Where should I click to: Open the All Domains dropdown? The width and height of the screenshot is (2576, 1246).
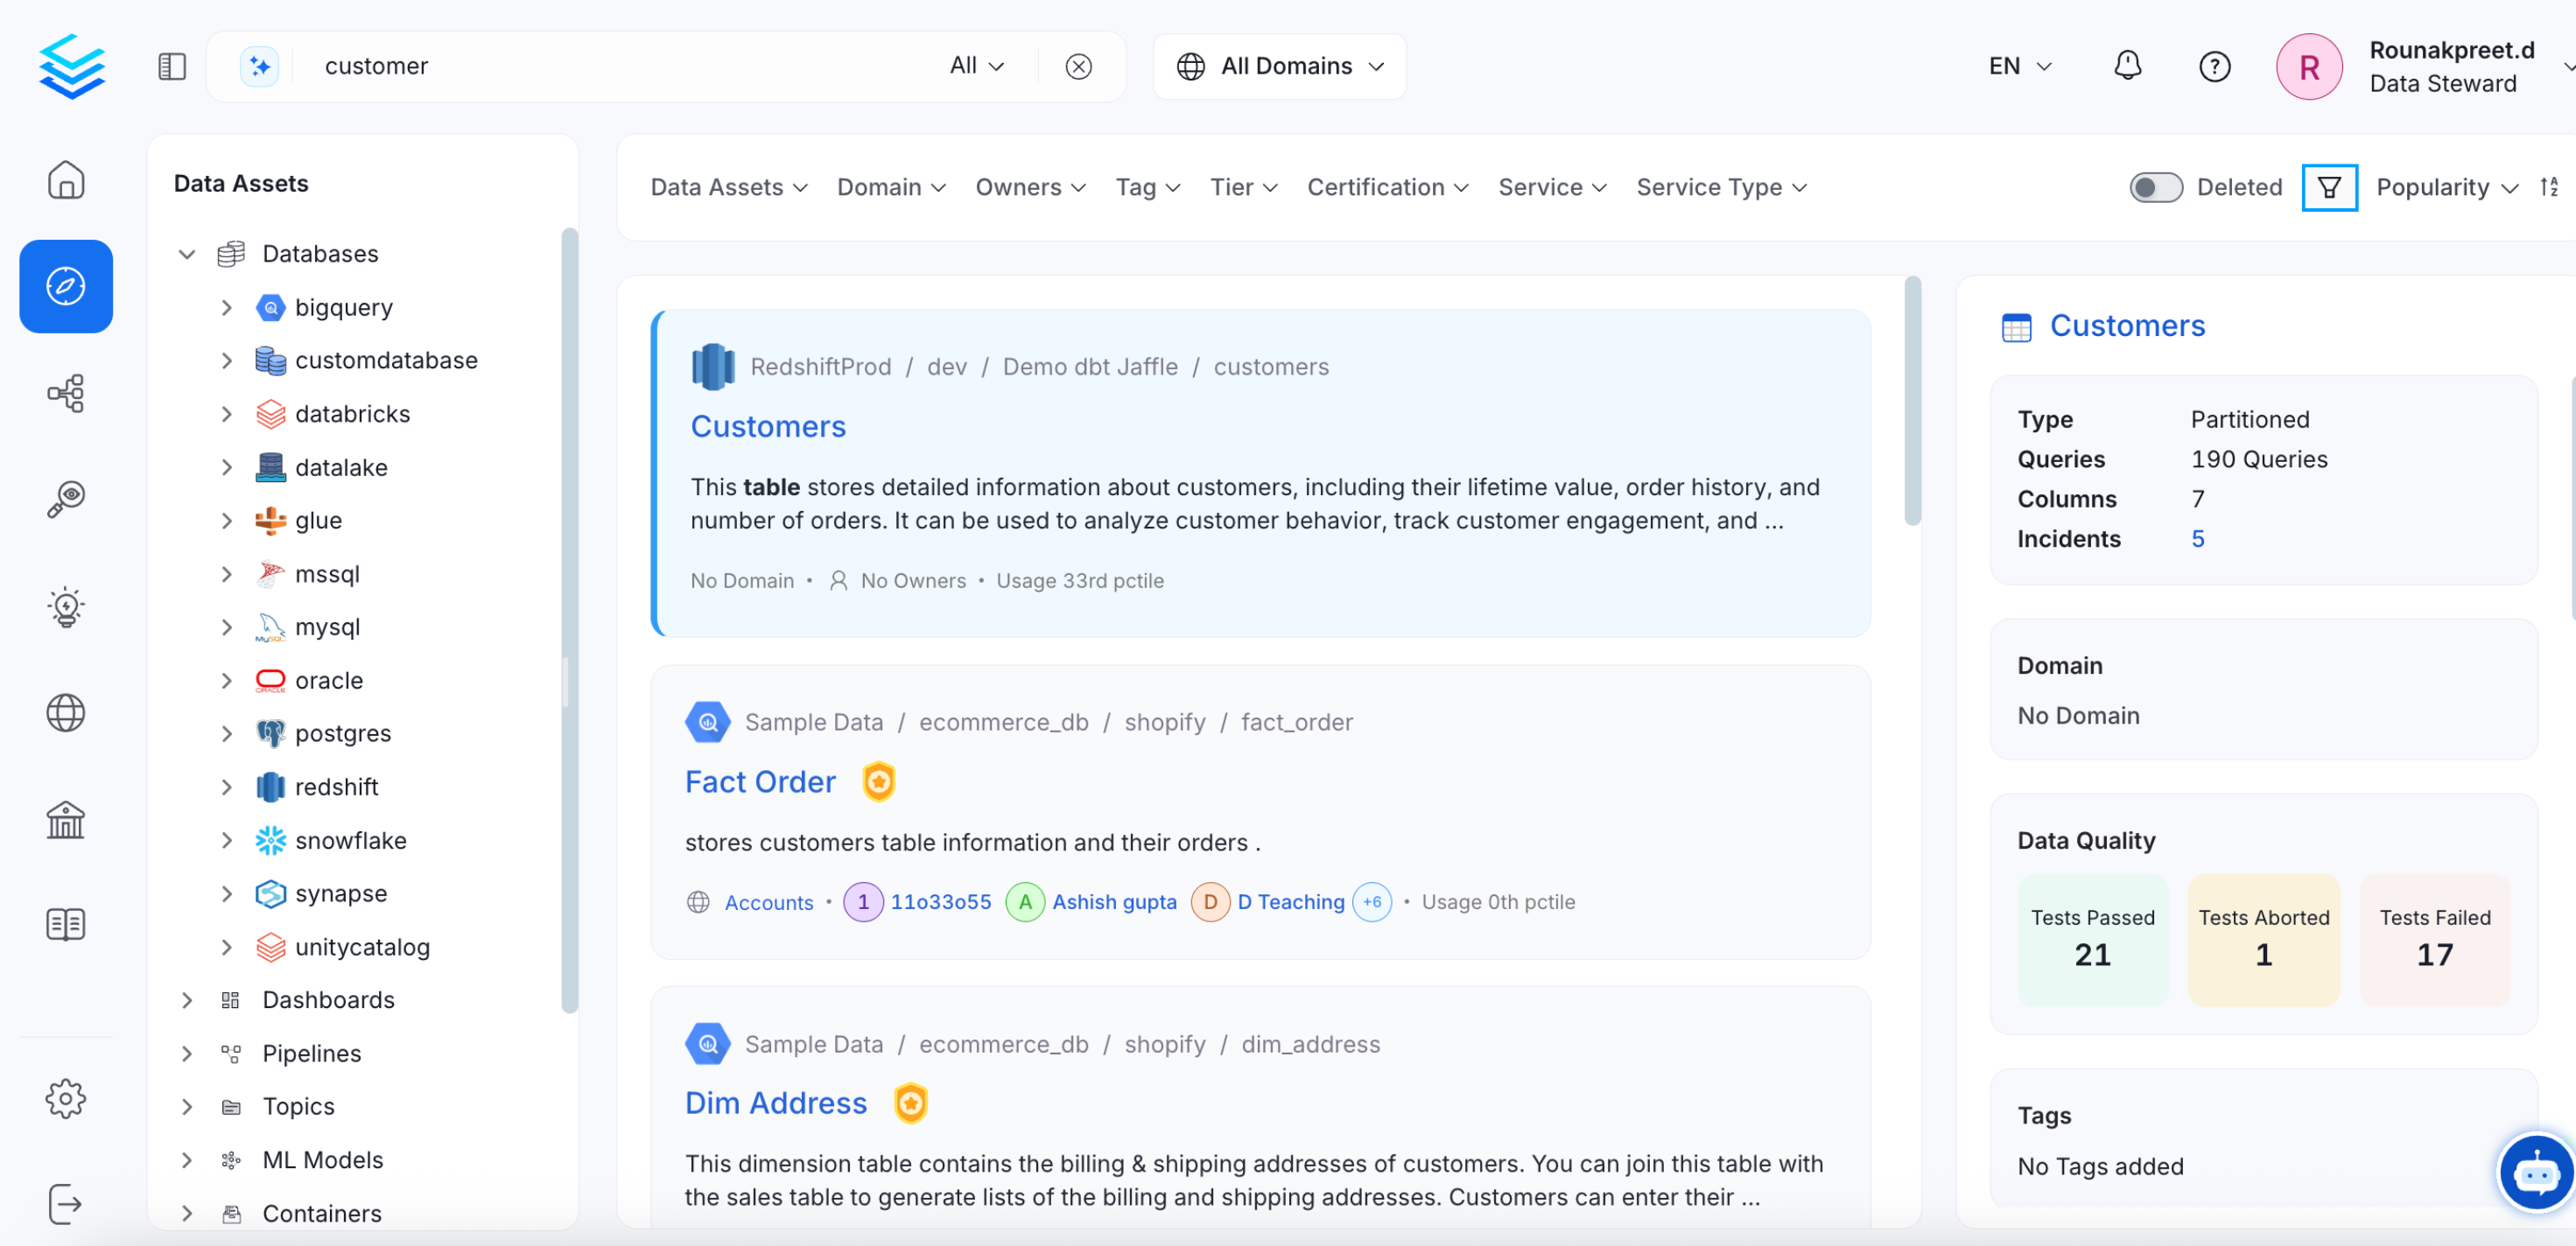[1279, 66]
